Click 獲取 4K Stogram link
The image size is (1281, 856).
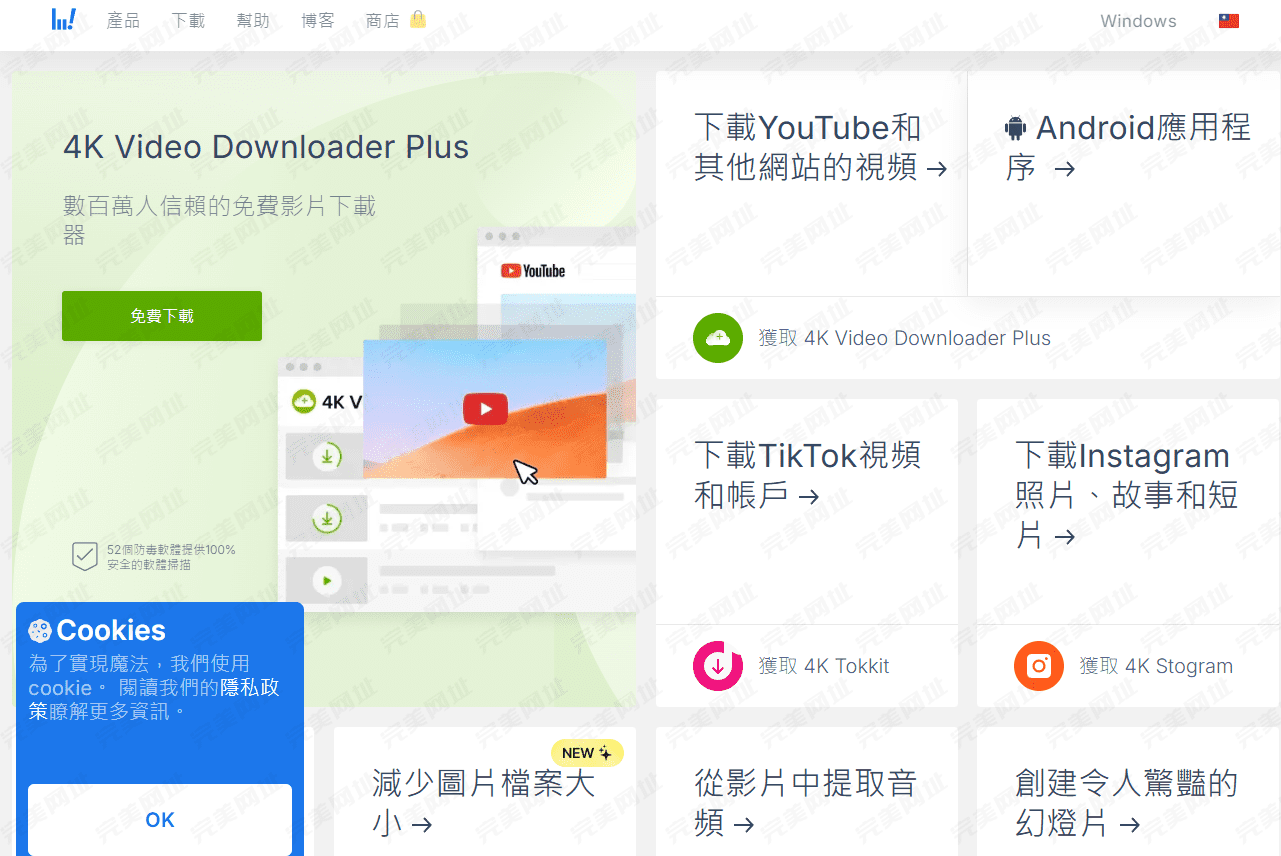(x=1156, y=666)
